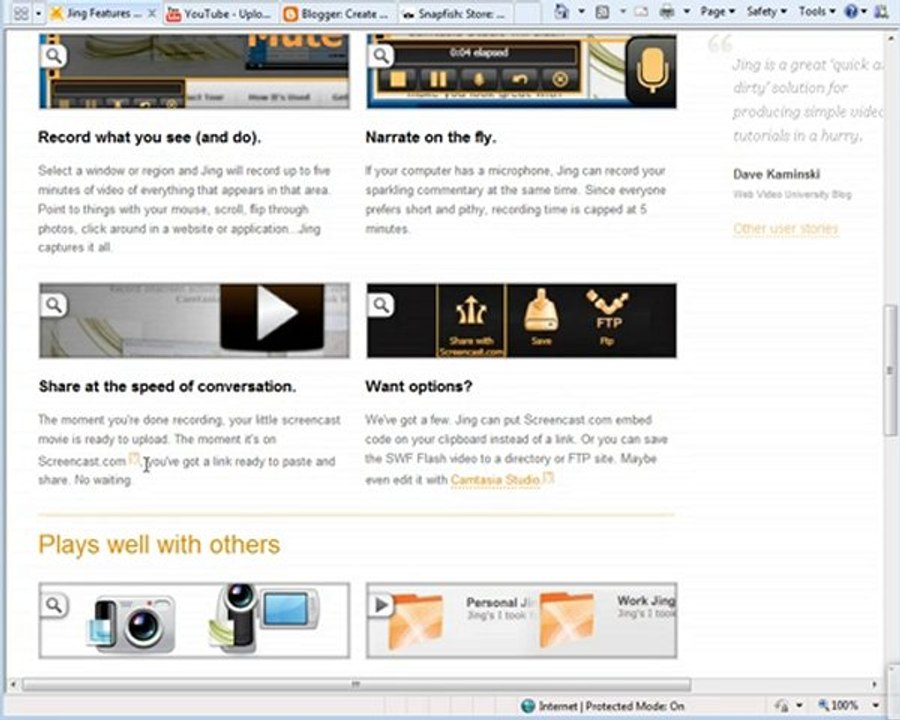This screenshot has width=900, height=720.
Task: Click the horizontal scrollbar thumb
Action: click(356, 684)
